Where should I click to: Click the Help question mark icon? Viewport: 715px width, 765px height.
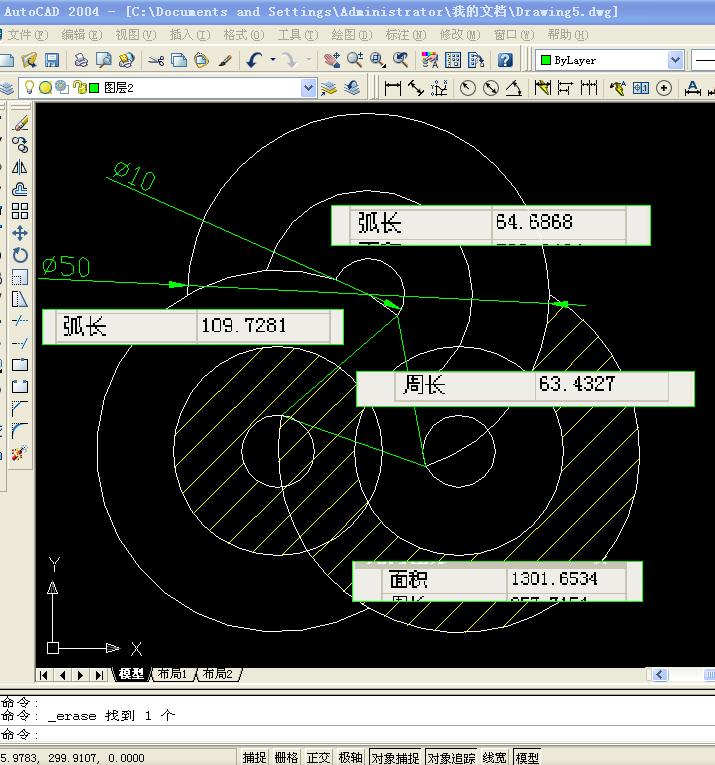tap(505, 60)
